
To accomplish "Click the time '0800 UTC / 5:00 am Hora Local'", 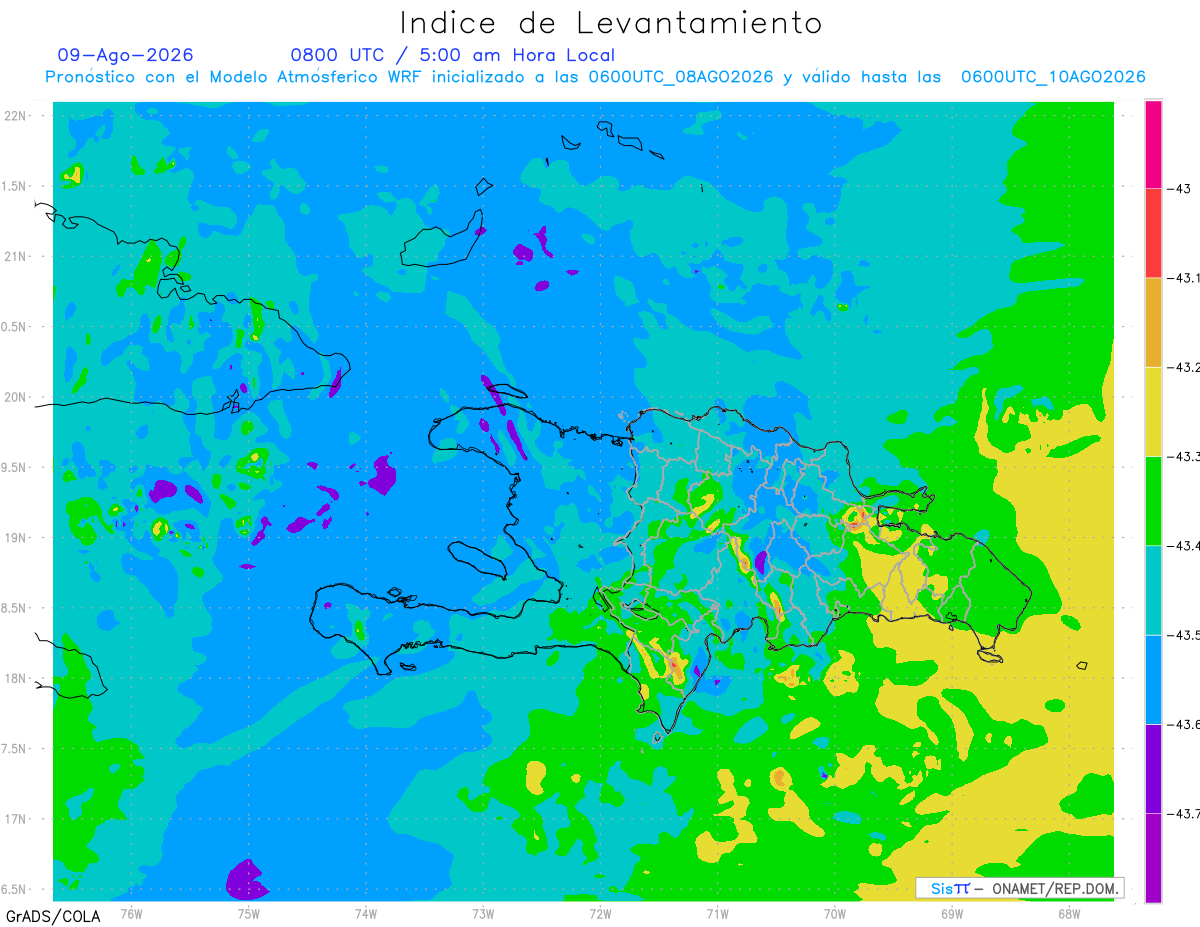I will (452, 55).
